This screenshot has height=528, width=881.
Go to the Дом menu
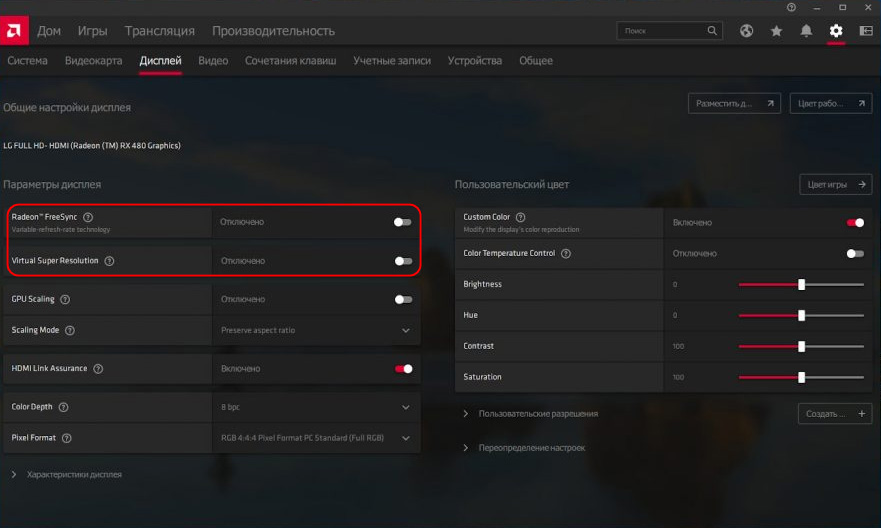(x=49, y=31)
